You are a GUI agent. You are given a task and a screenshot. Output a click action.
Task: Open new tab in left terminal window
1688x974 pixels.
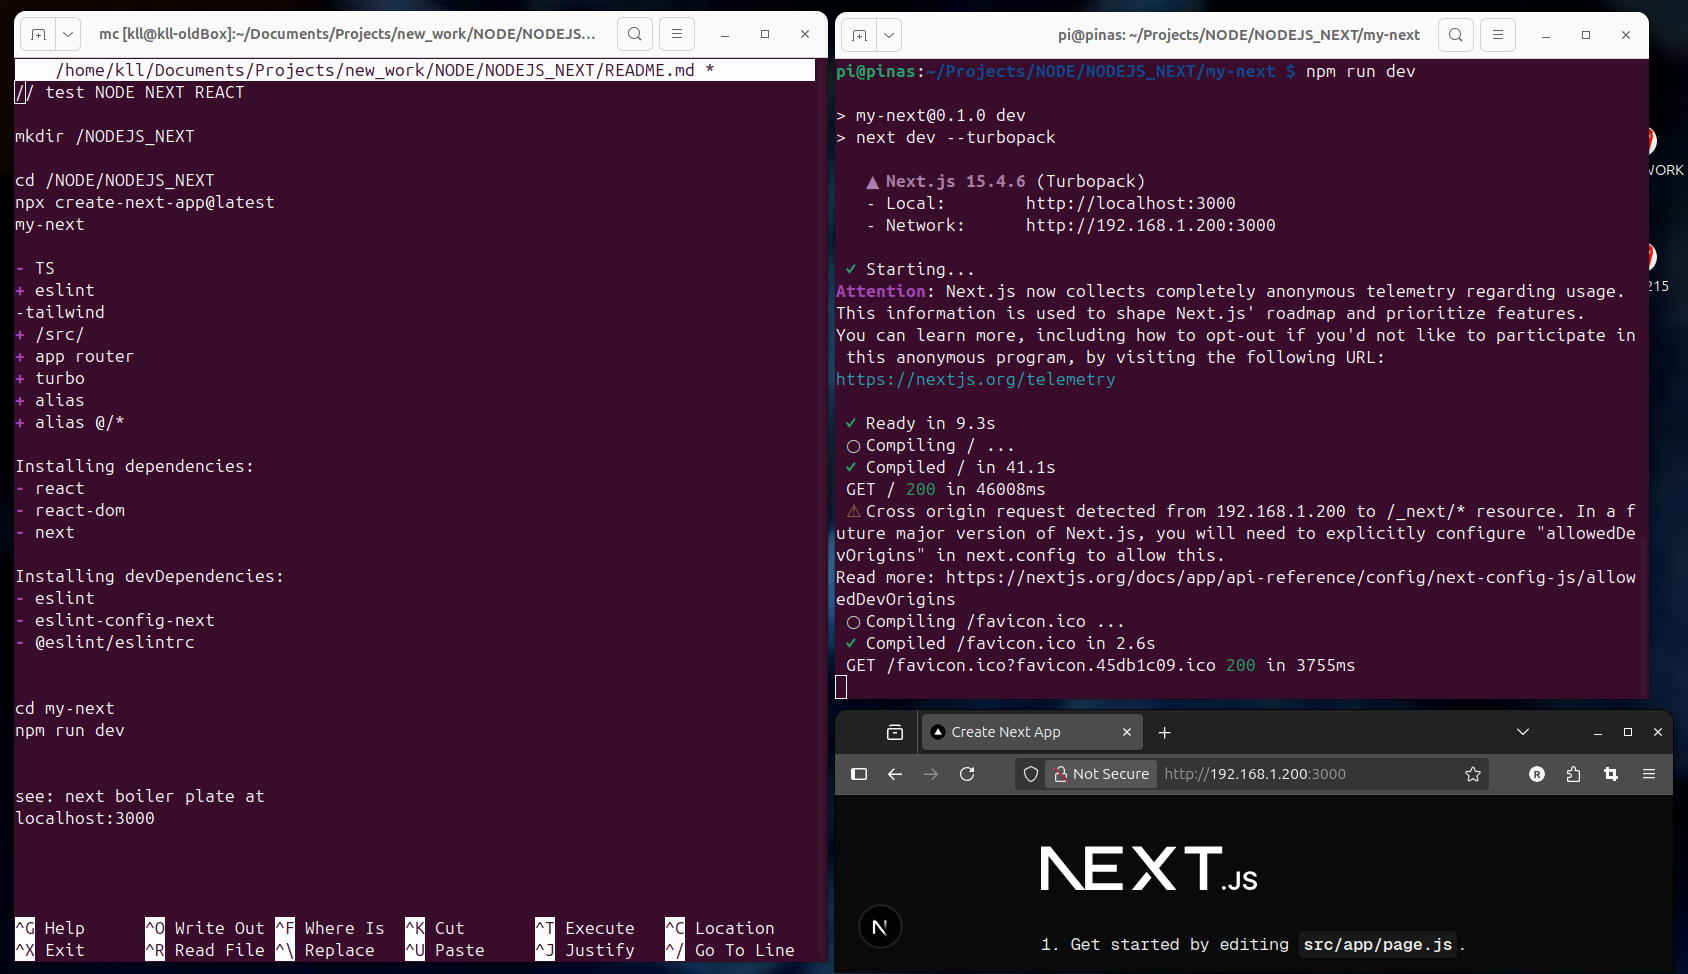[38, 34]
